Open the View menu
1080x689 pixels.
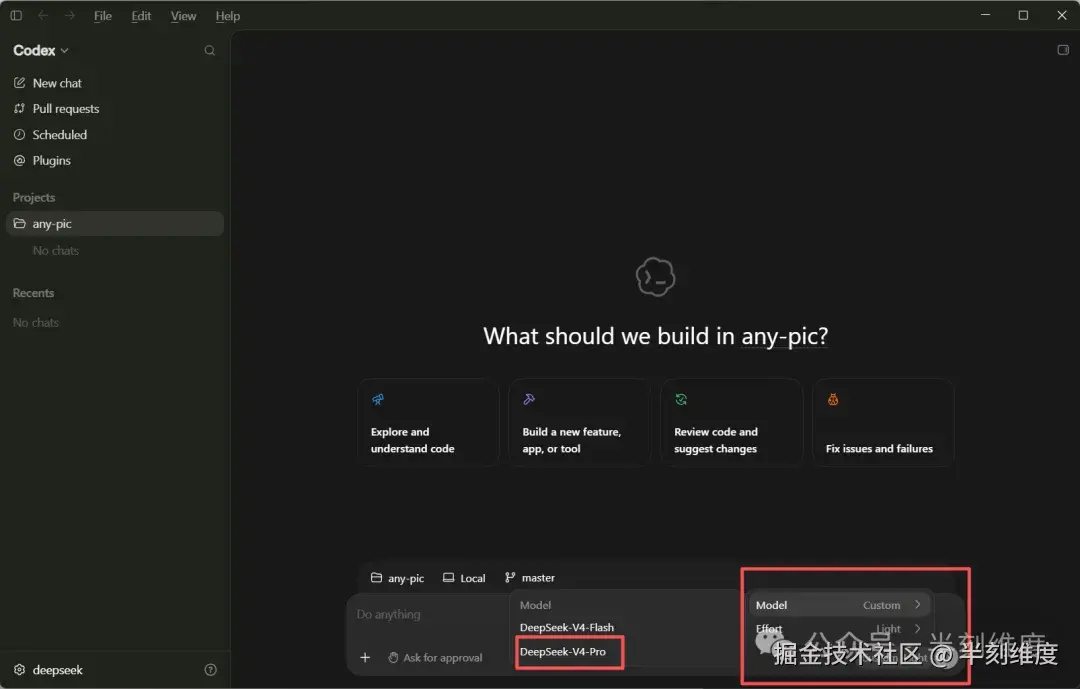coord(183,16)
